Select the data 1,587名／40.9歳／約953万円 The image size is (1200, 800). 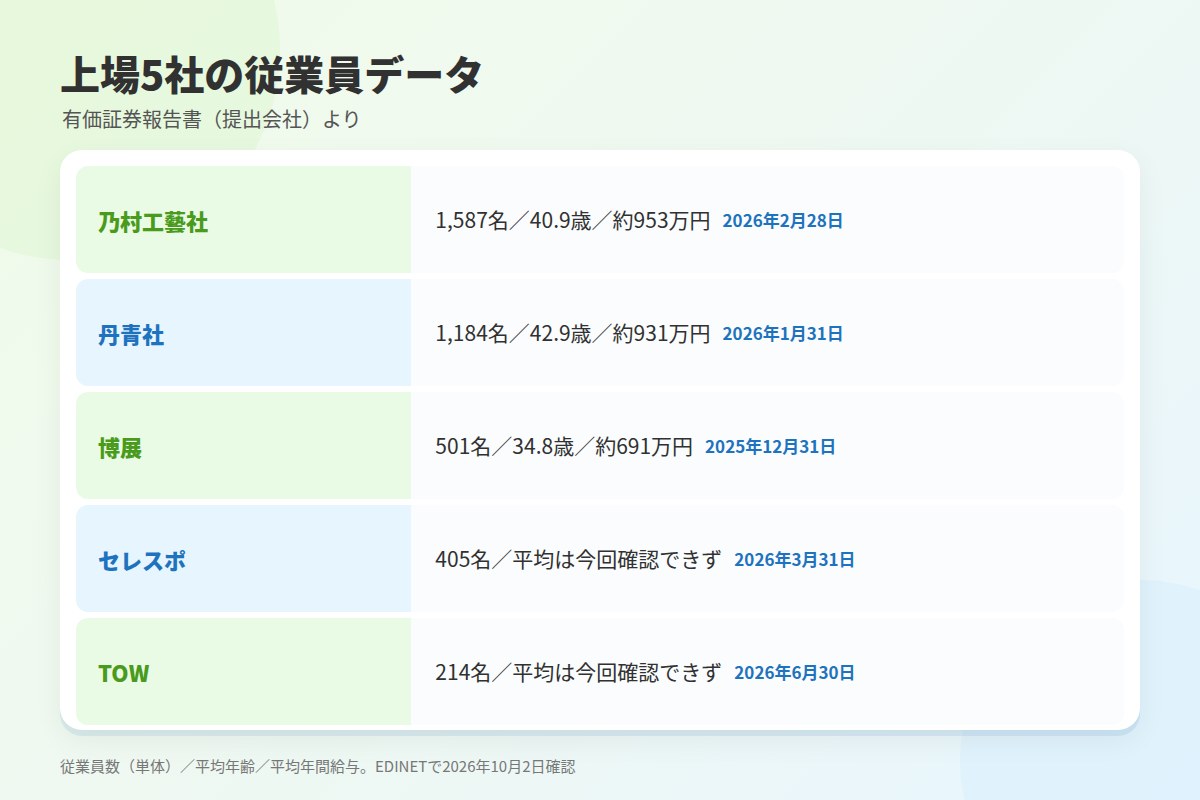(572, 221)
